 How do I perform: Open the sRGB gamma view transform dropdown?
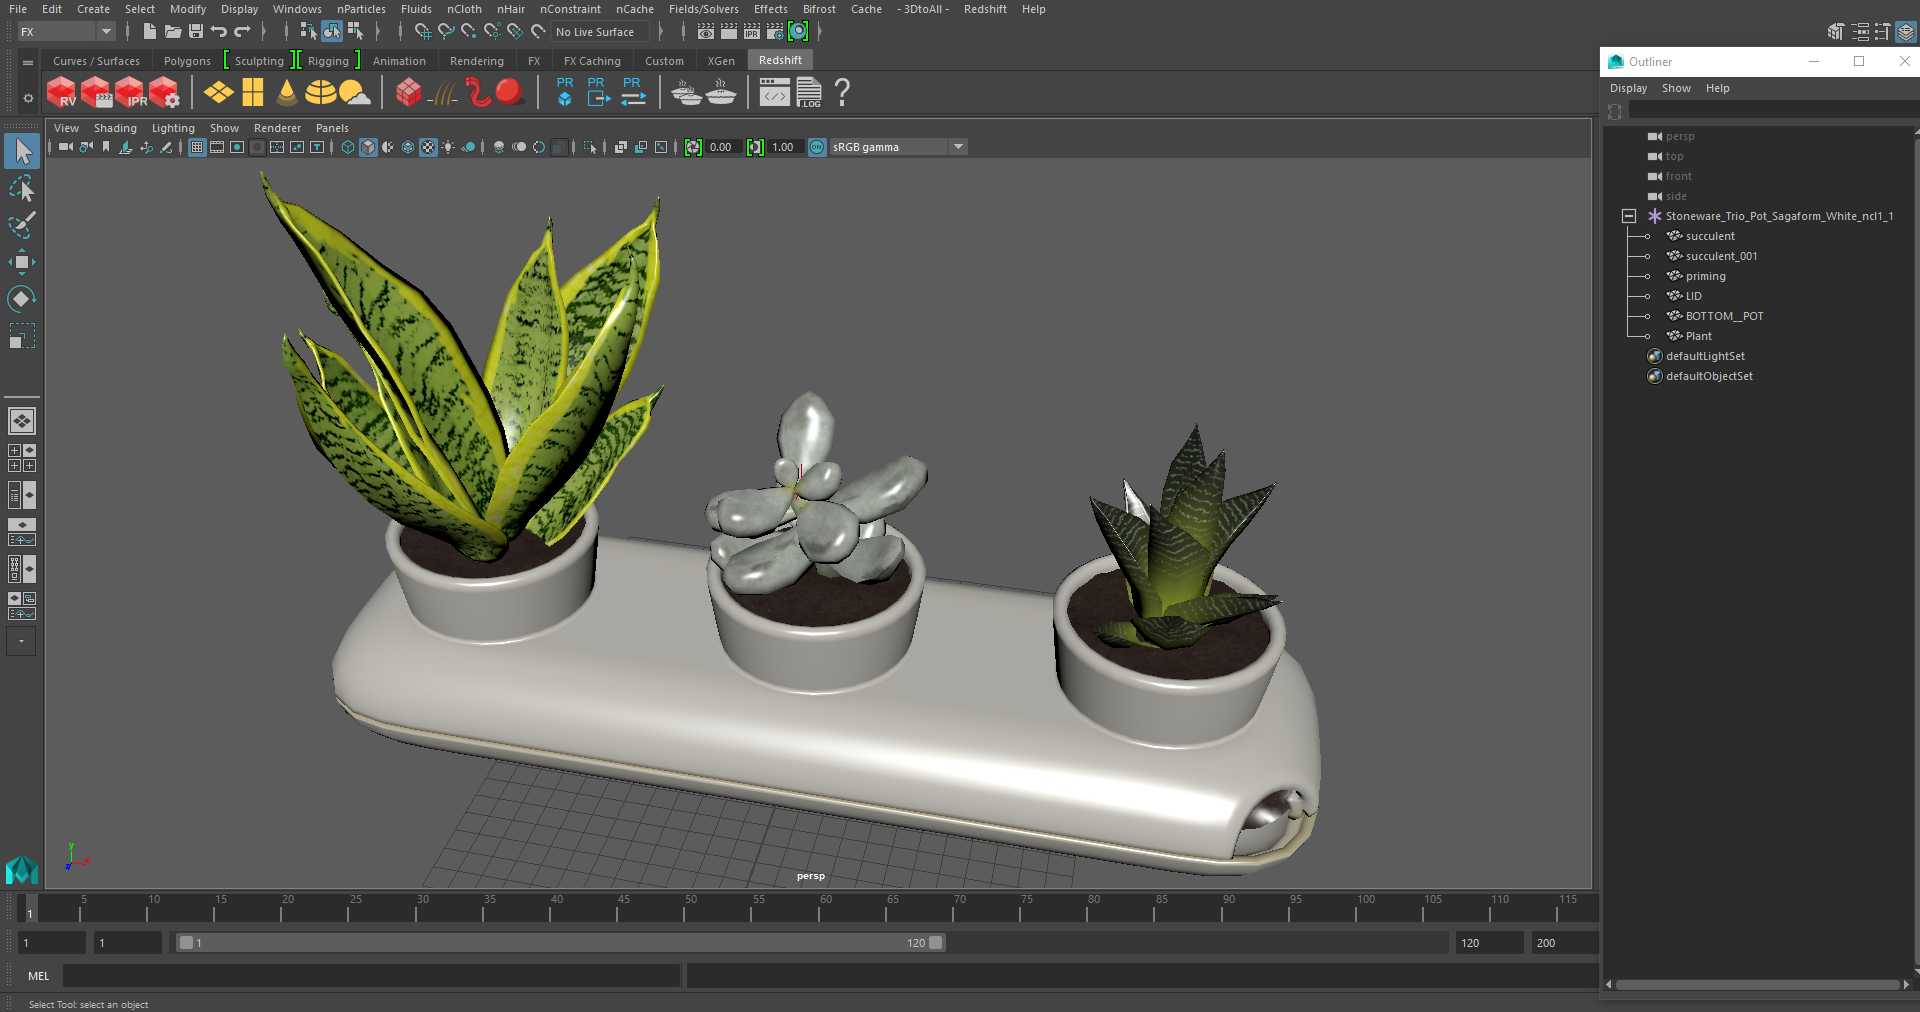(898, 147)
